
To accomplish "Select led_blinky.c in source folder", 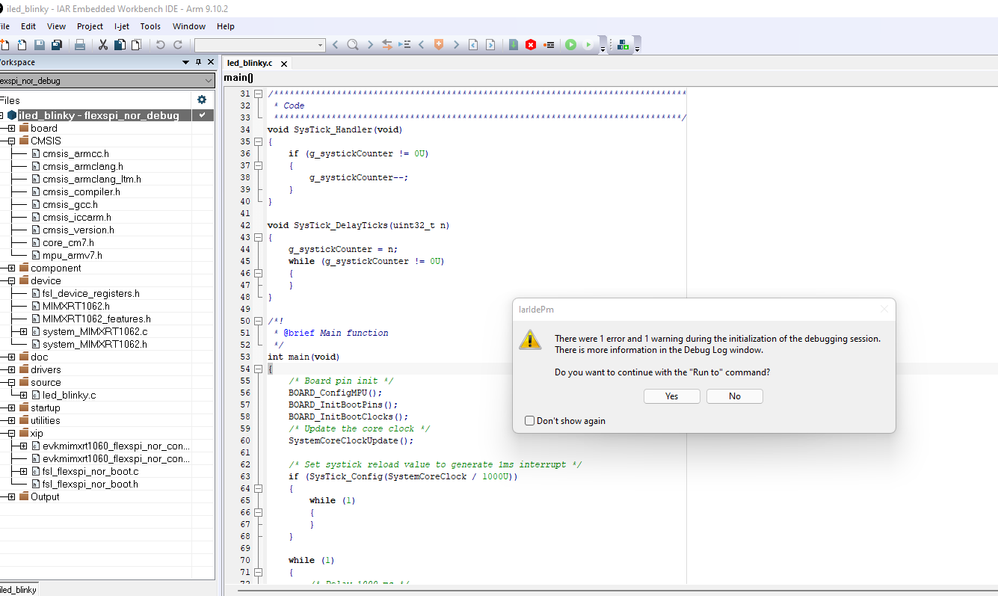I will pos(69,395).
